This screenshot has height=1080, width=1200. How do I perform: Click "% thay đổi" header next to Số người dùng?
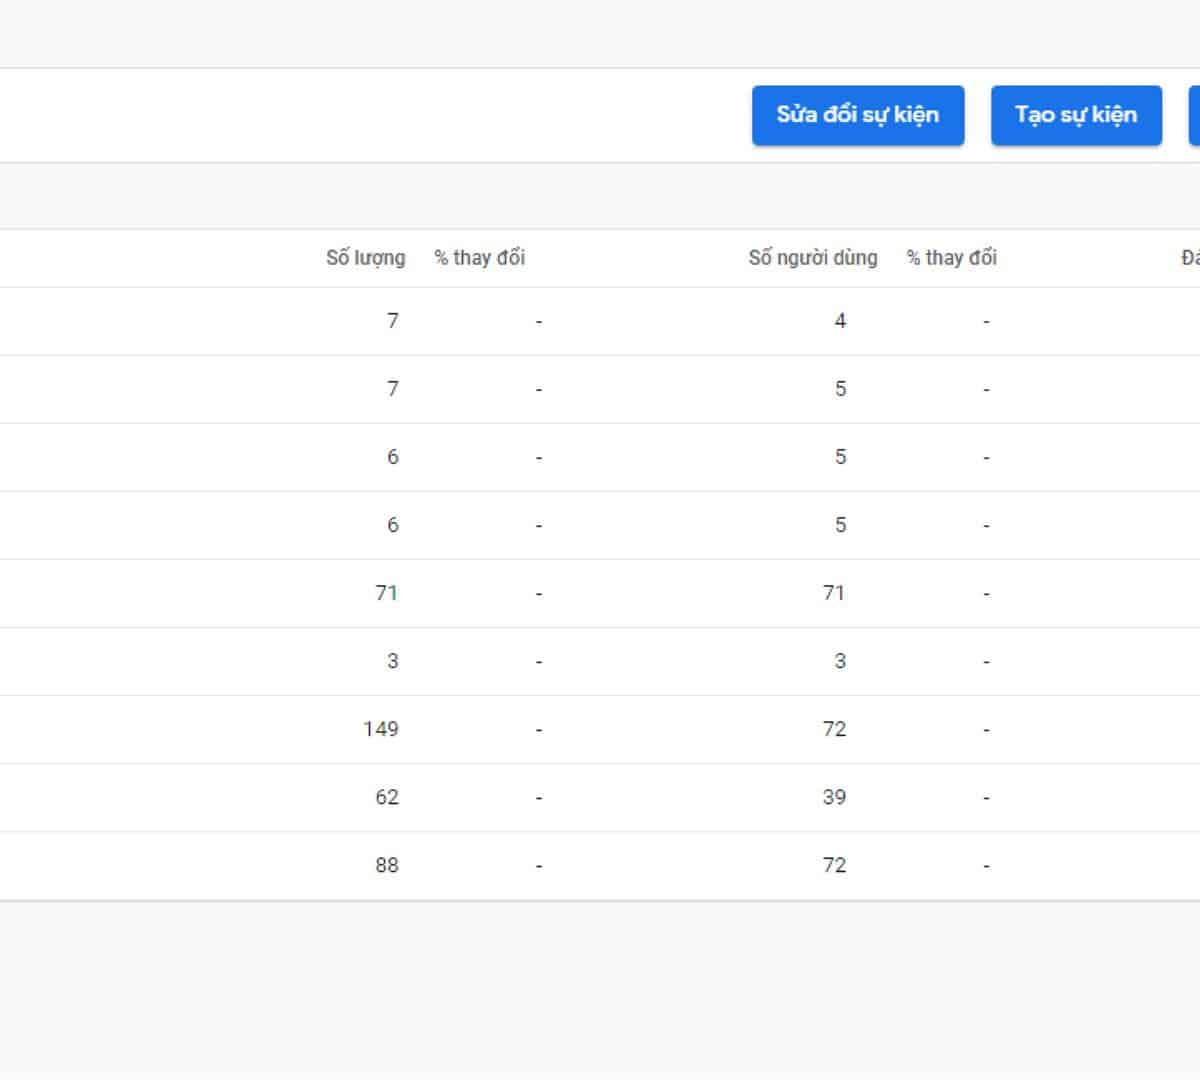tap(951, 258)
